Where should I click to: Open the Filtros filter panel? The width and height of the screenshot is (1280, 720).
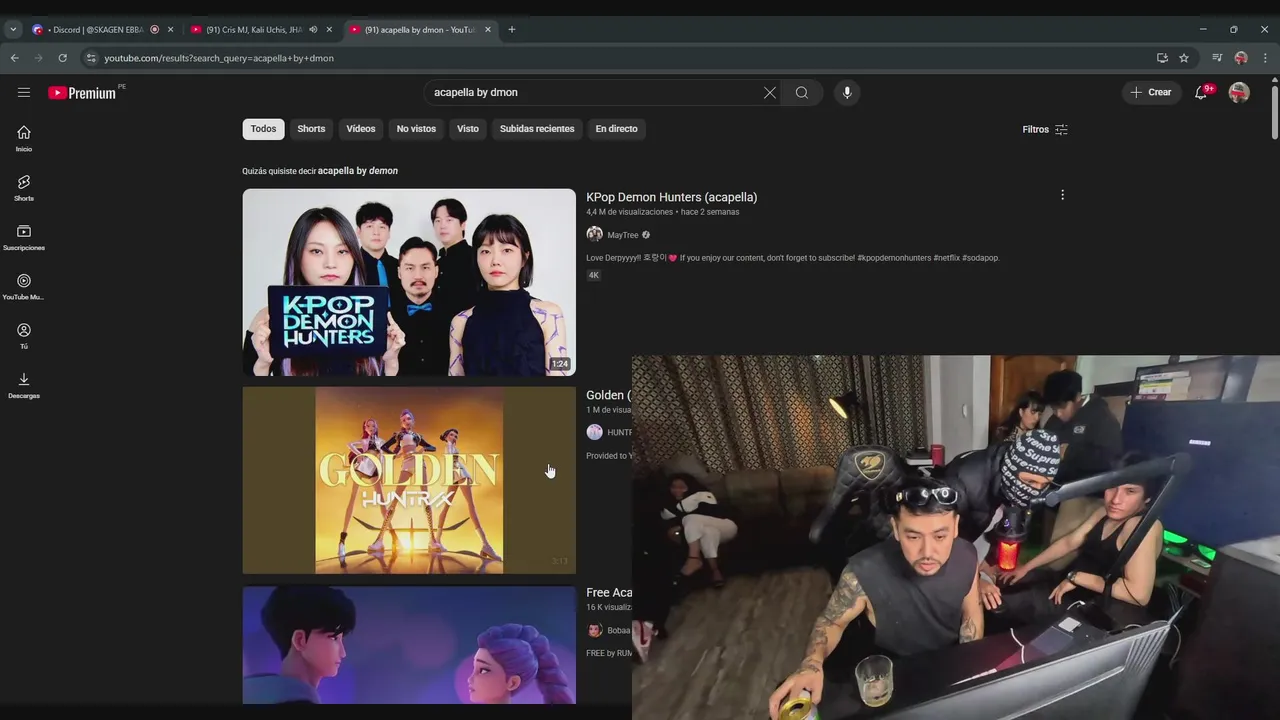[x=1045, y=129]
